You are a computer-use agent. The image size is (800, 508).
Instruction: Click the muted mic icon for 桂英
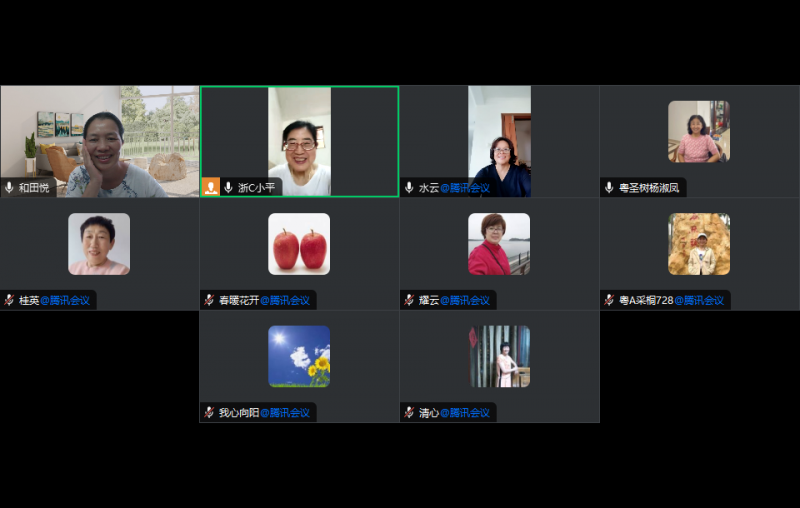click(x=9, y=300)
